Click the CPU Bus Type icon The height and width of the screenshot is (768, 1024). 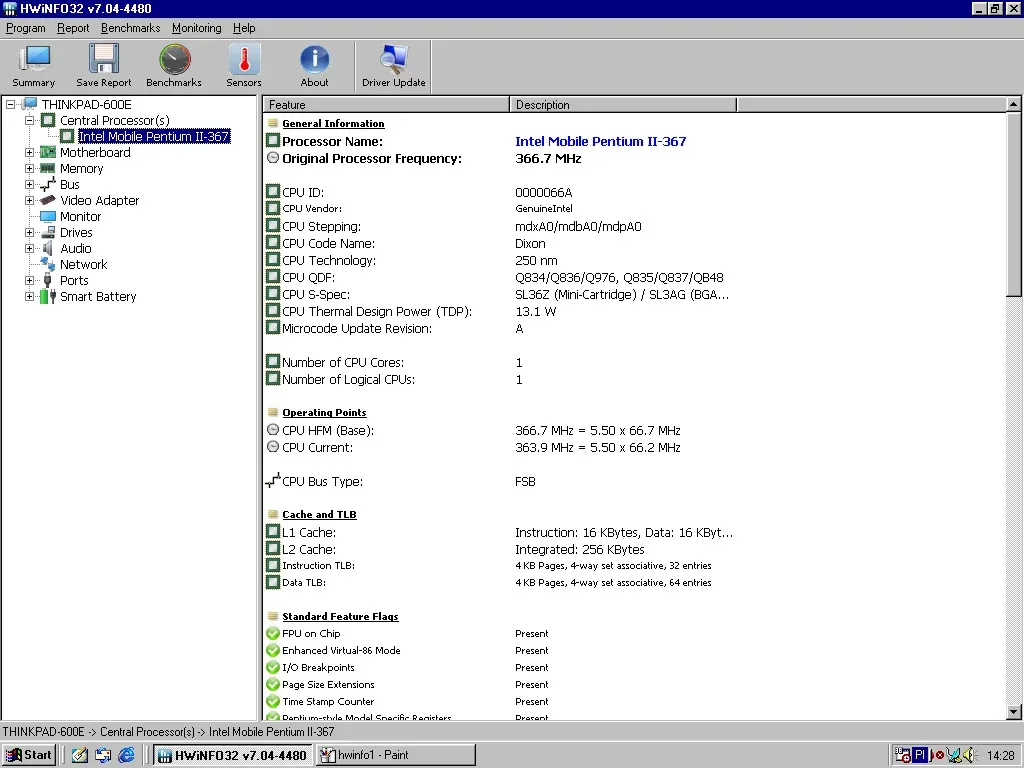click(273, 481)
